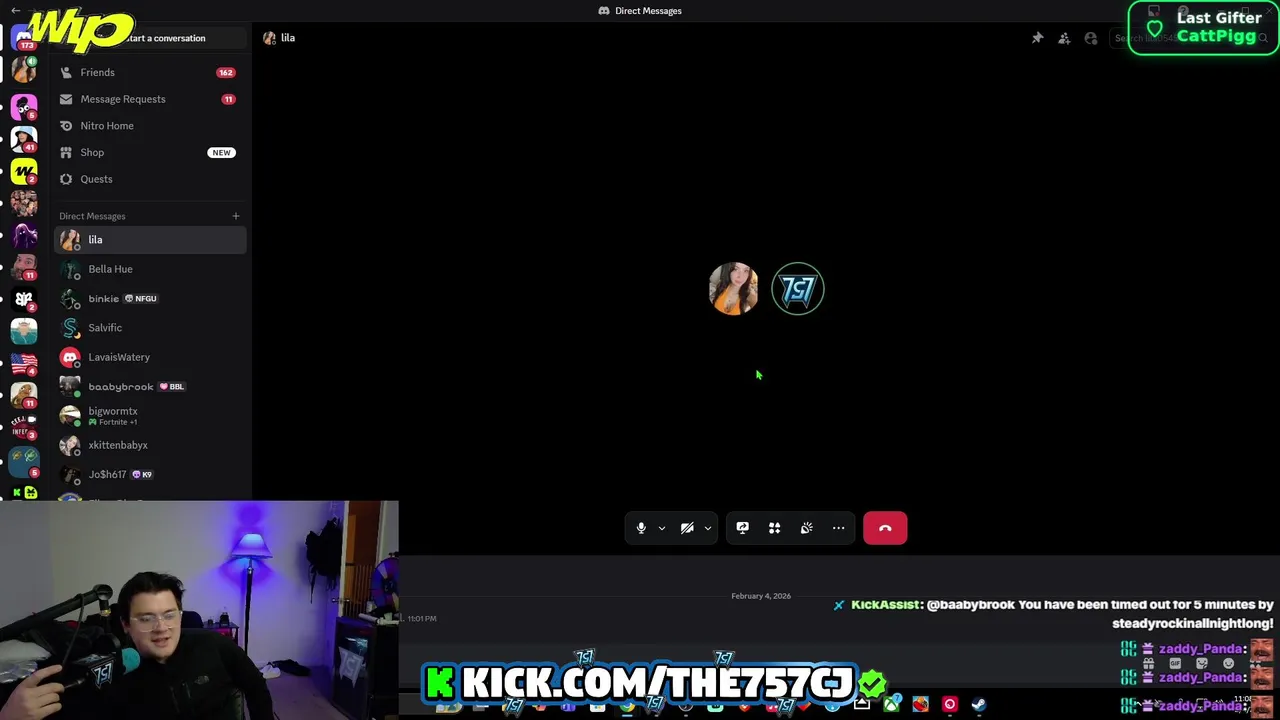Open Quests page

coord(150,179)
